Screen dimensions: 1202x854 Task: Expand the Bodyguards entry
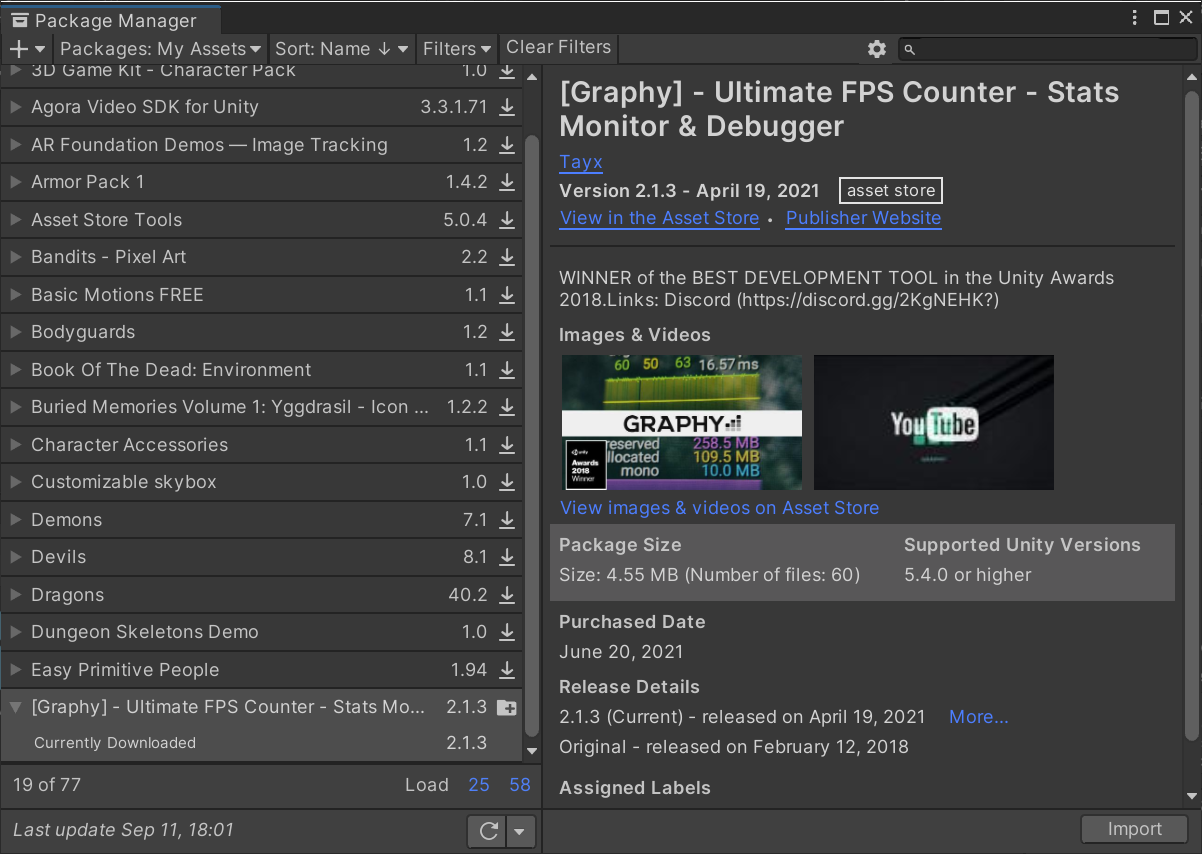click(15, 332)
